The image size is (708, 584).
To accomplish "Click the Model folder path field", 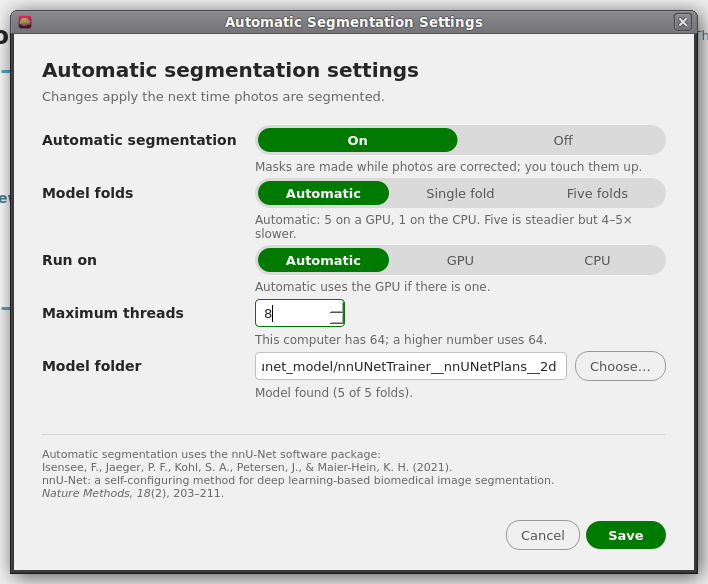I will click(410, 366).
